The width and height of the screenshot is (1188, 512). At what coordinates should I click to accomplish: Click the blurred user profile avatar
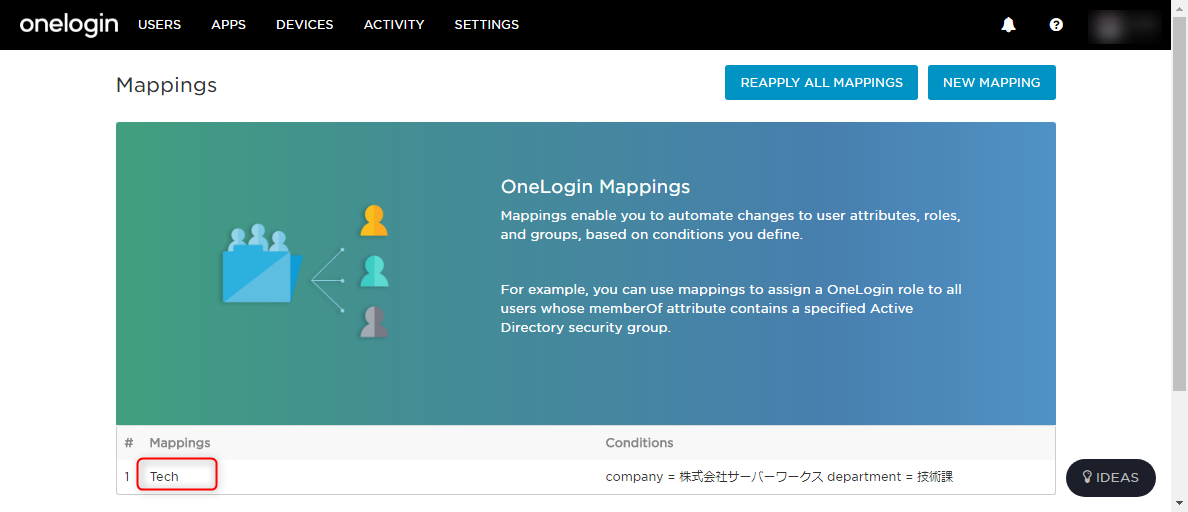coord(1124,25)
